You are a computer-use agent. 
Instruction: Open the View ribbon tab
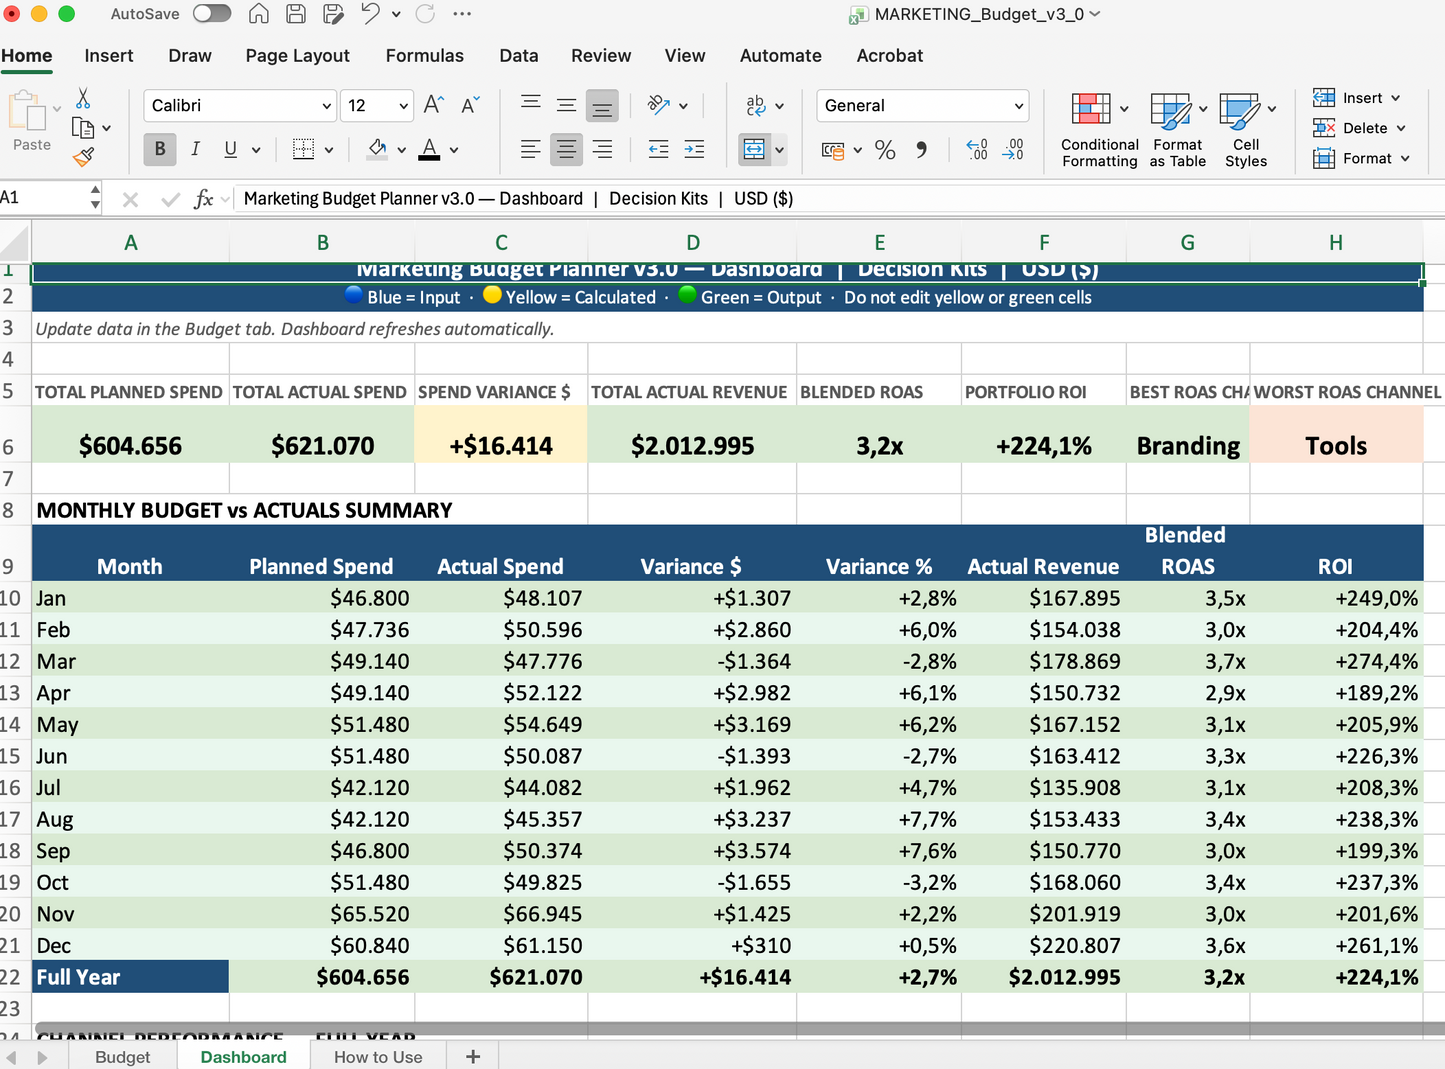click(x=685, y=56)
